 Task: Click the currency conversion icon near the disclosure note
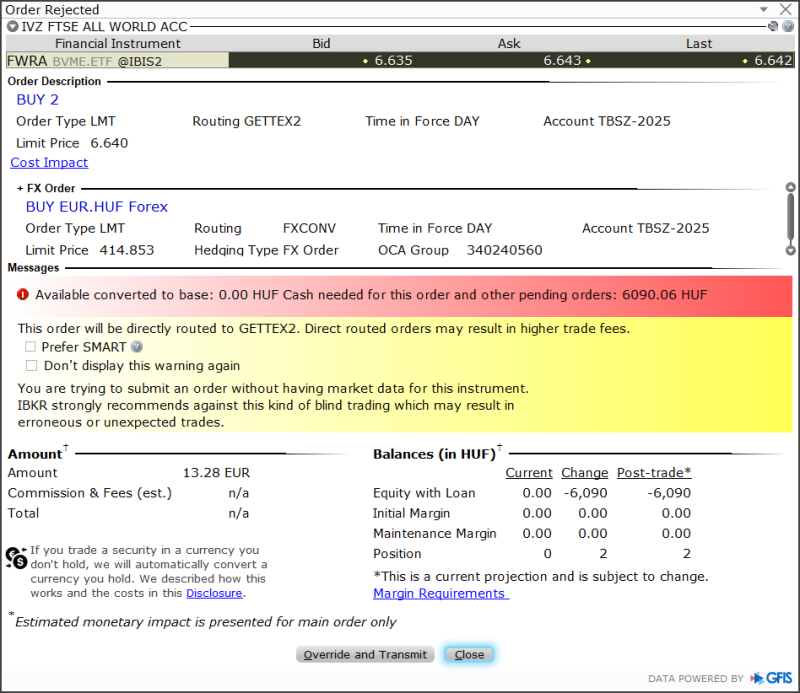point(16,557)
